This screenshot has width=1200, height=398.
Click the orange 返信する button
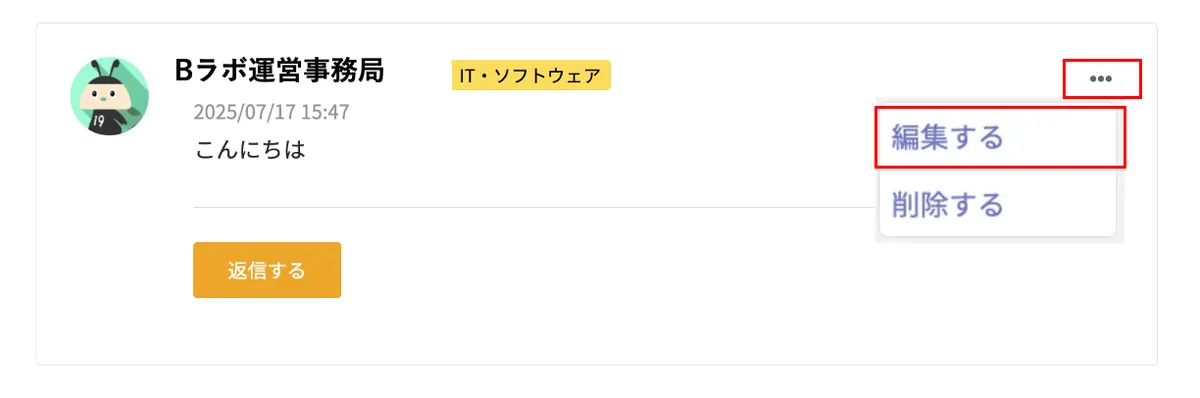coord(267,270)
